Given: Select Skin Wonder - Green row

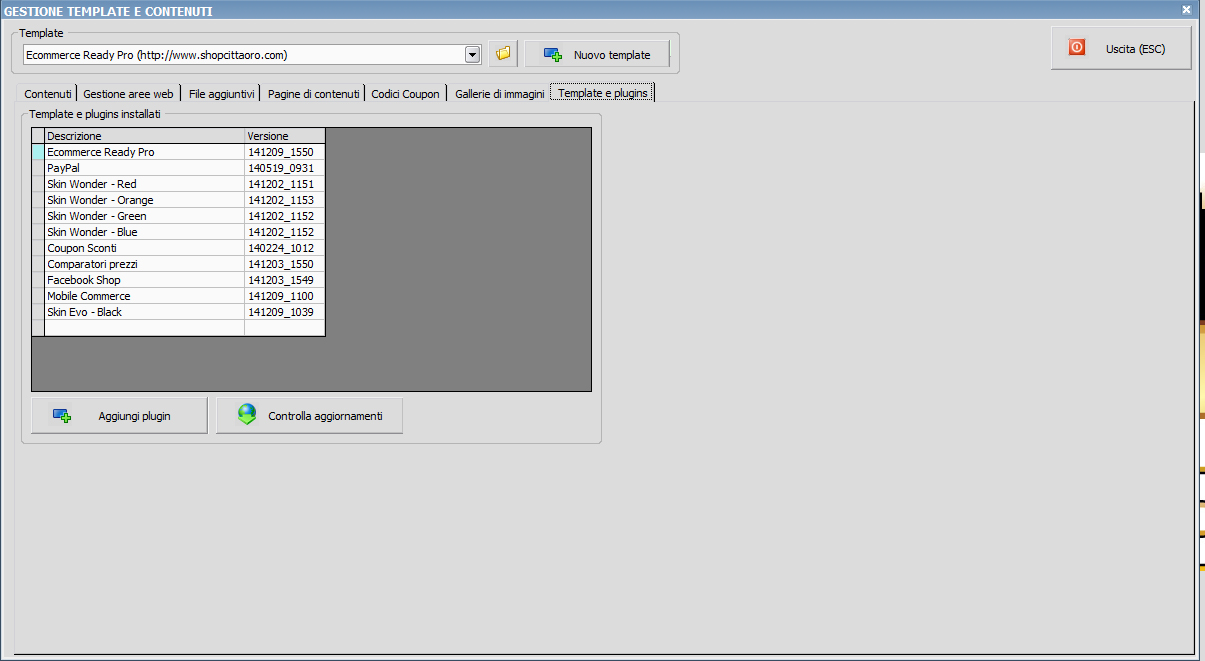Looking at the screenshot, I should (x=179, y=216).
